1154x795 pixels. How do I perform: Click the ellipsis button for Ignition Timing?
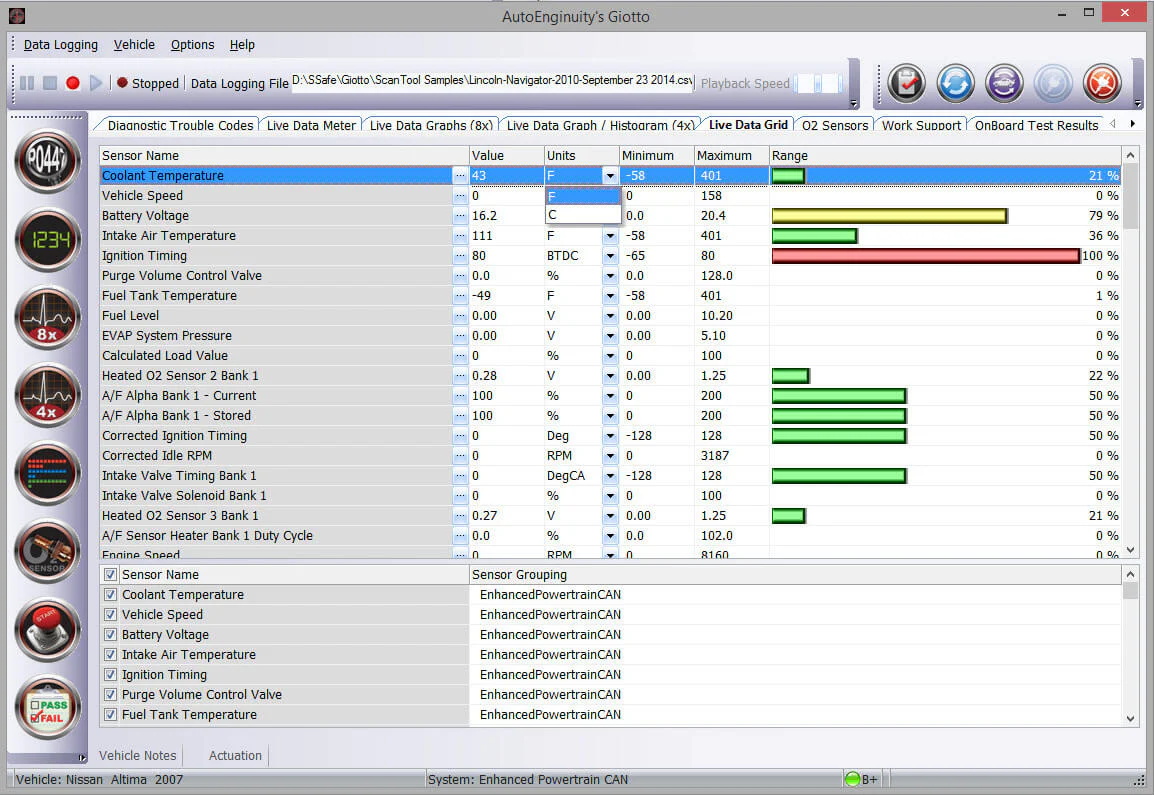(460, 255)
